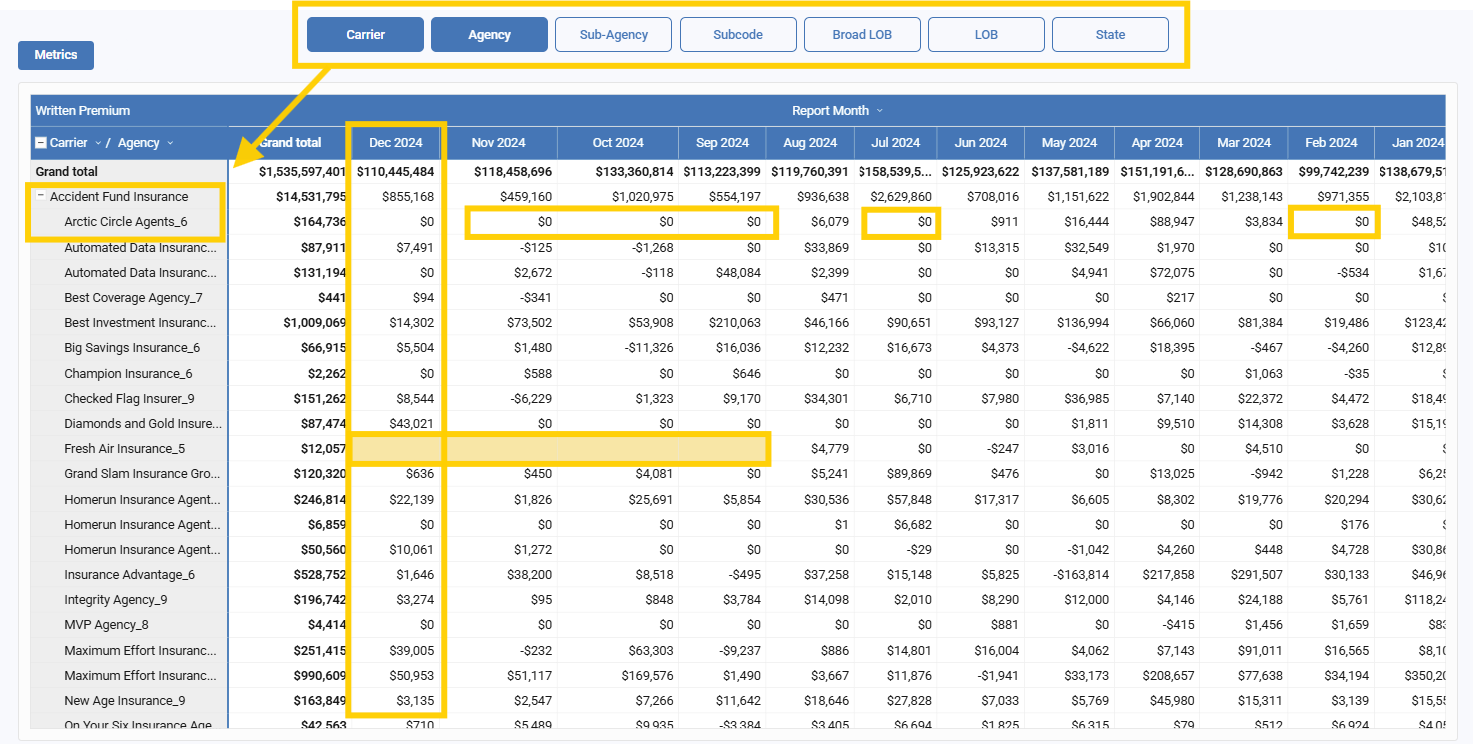Select the LOB dimension button
1473x744 pixels.
(x=986, y=35)
